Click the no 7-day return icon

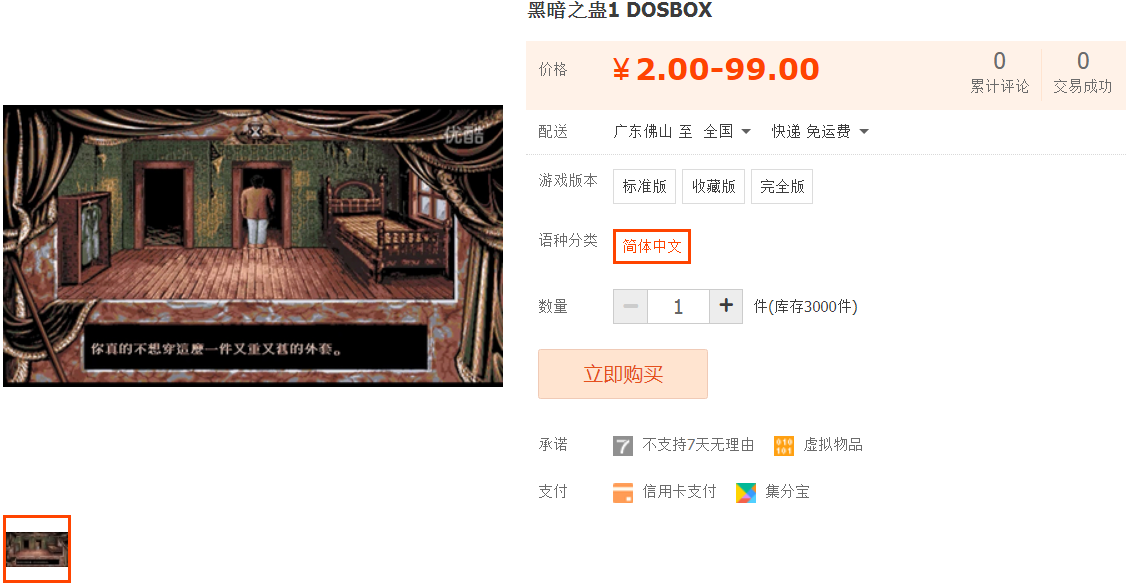click(622, 445)
